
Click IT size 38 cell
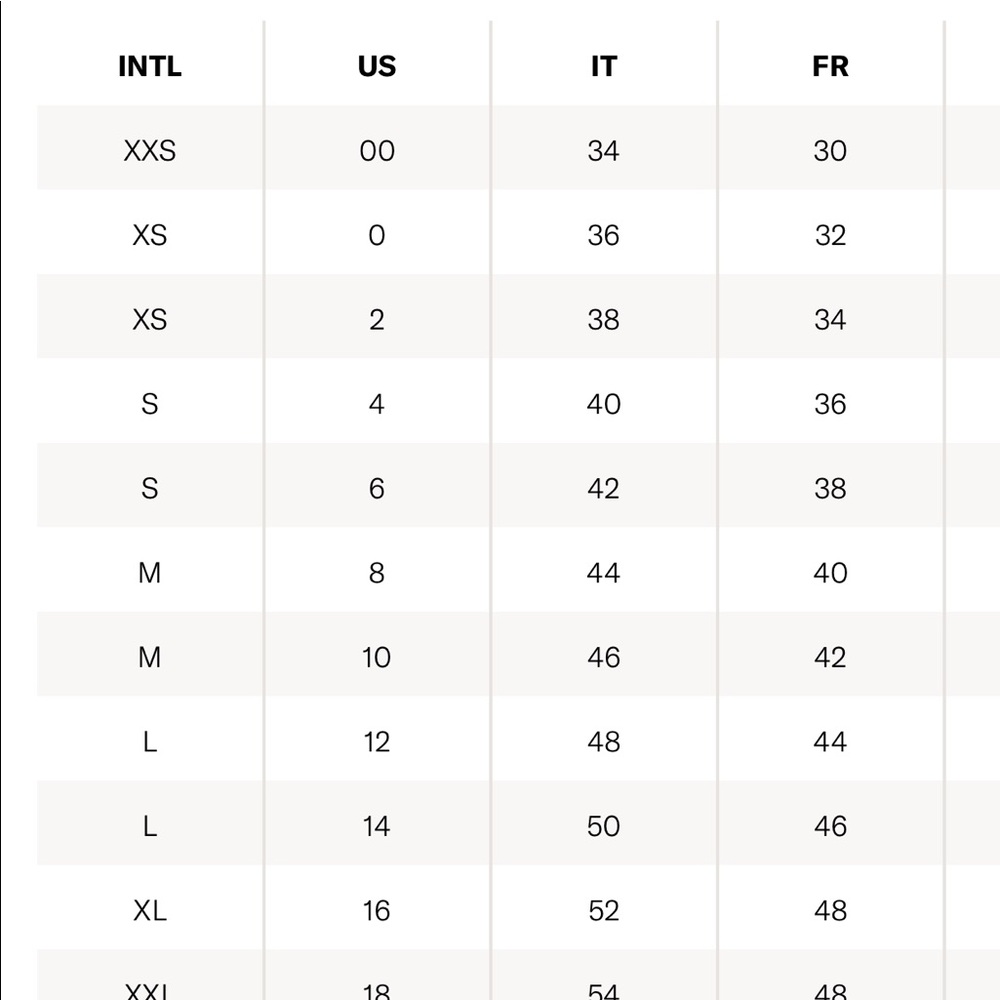[603, 320]
